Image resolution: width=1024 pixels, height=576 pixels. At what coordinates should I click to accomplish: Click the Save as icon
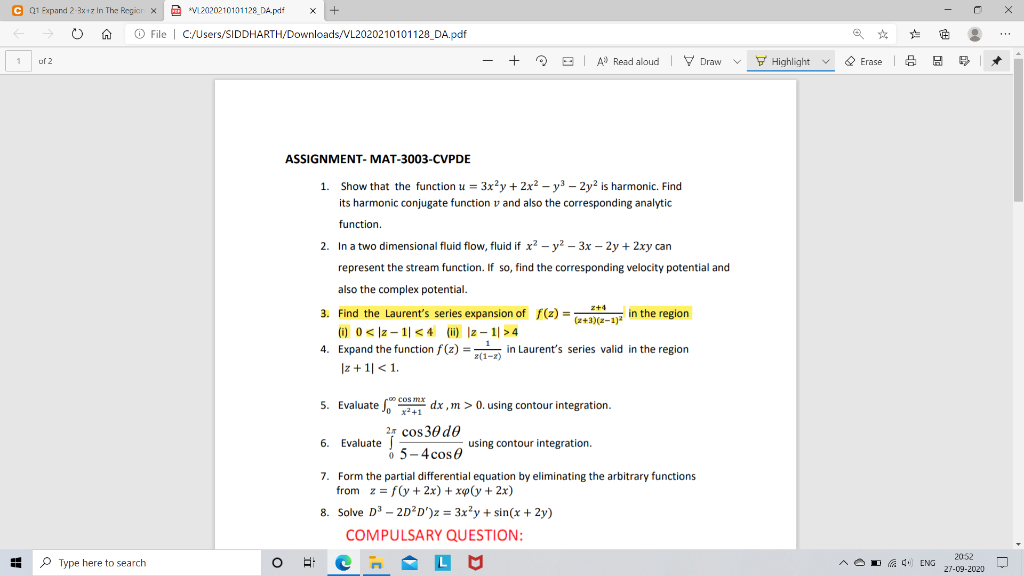(964, 61)
